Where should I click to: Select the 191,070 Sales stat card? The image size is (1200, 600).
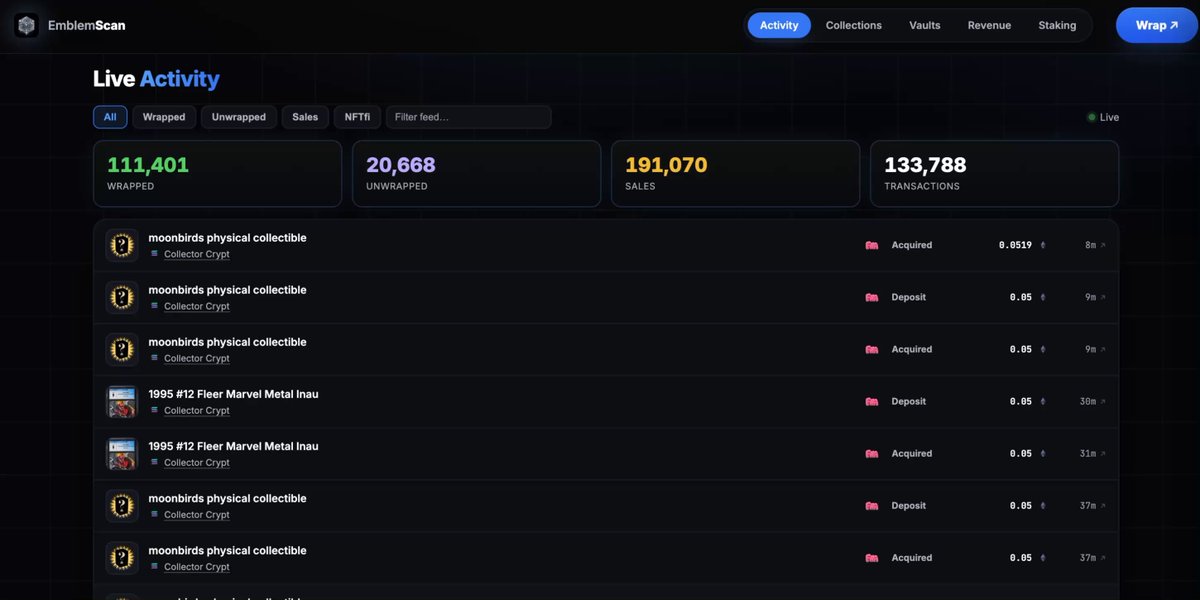click(735, 174)
